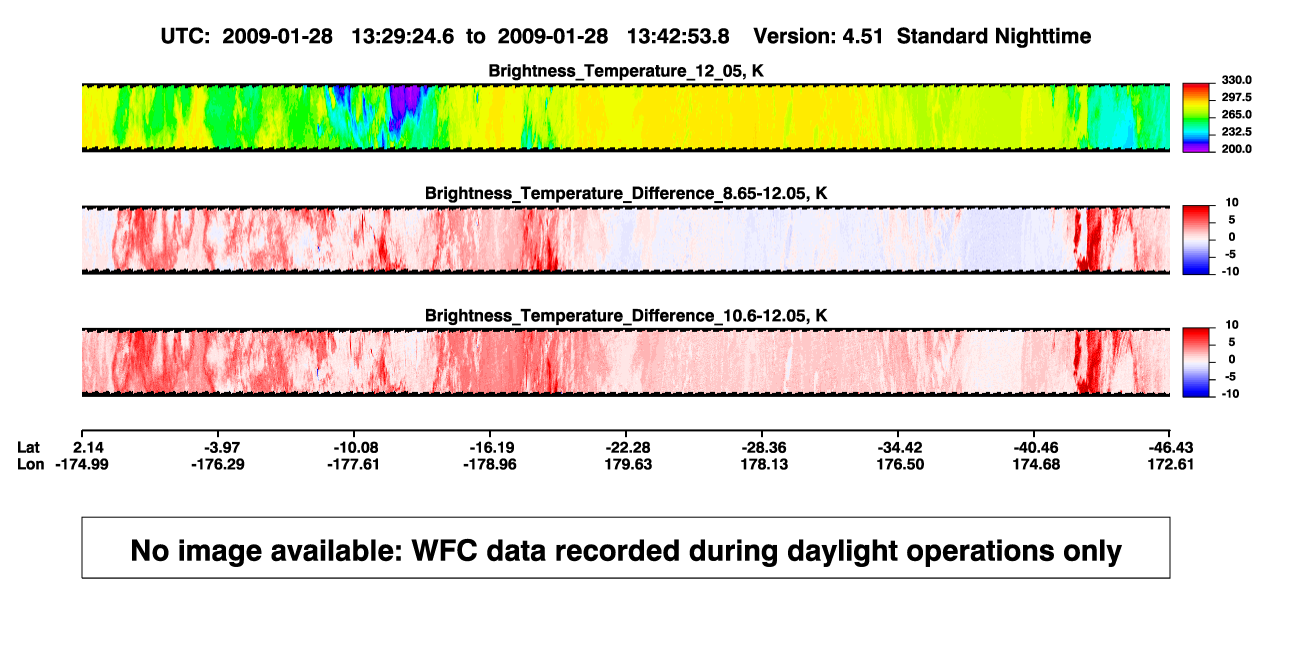Click longitude value -177.61

tap(354, 464)
